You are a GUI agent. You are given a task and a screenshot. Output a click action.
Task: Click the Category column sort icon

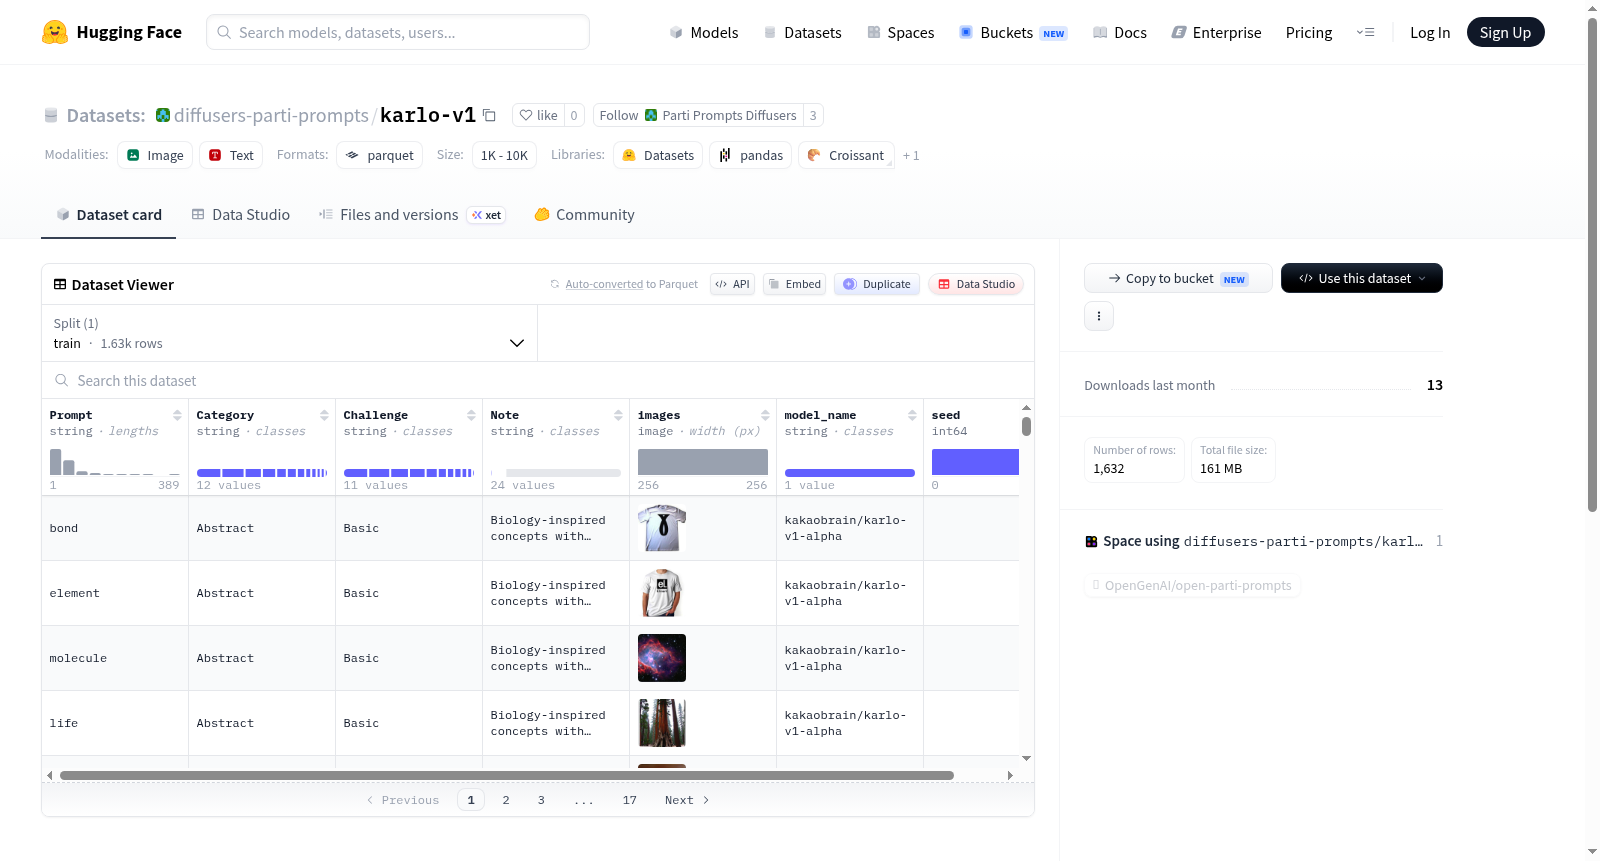pos(324,415)
